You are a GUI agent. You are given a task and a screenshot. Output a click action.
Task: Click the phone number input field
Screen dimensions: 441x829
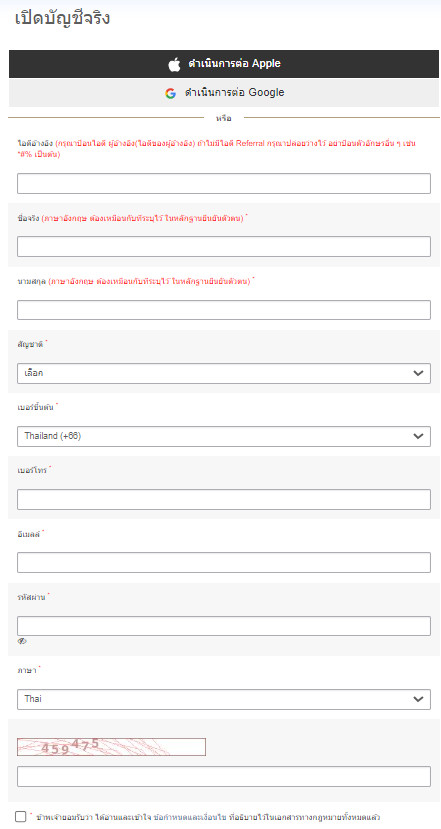(224, 499)
